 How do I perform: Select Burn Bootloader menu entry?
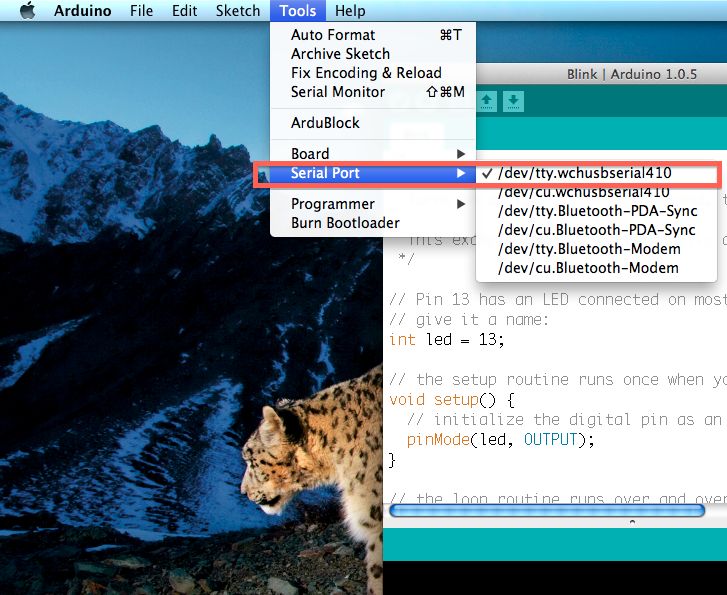click(373, 223)
